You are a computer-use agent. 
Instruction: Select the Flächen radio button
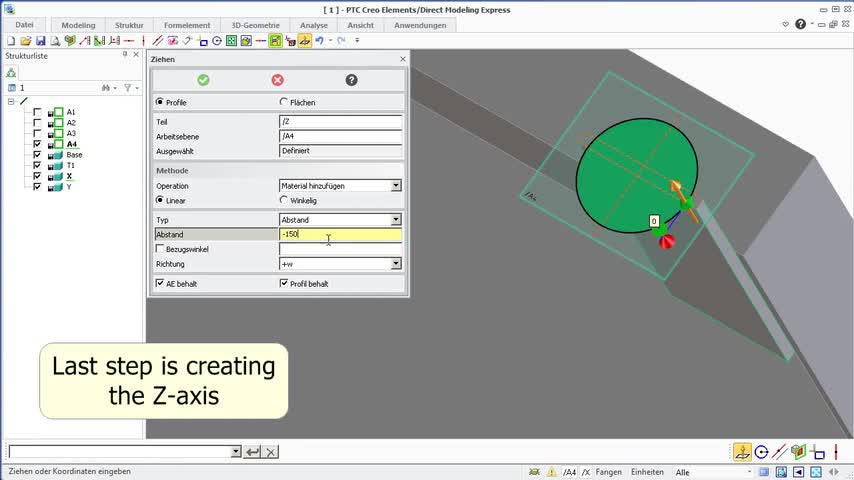click(x=283, y=102)
